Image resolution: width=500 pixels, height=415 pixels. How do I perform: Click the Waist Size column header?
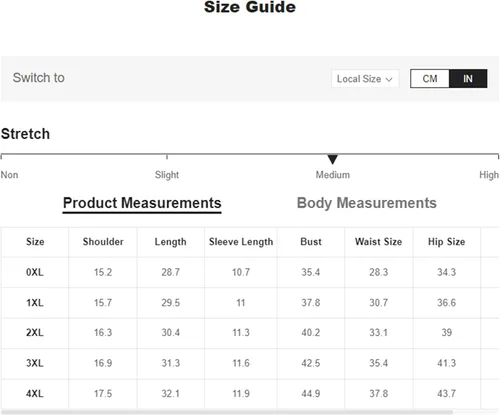click(x=378, y=242)
